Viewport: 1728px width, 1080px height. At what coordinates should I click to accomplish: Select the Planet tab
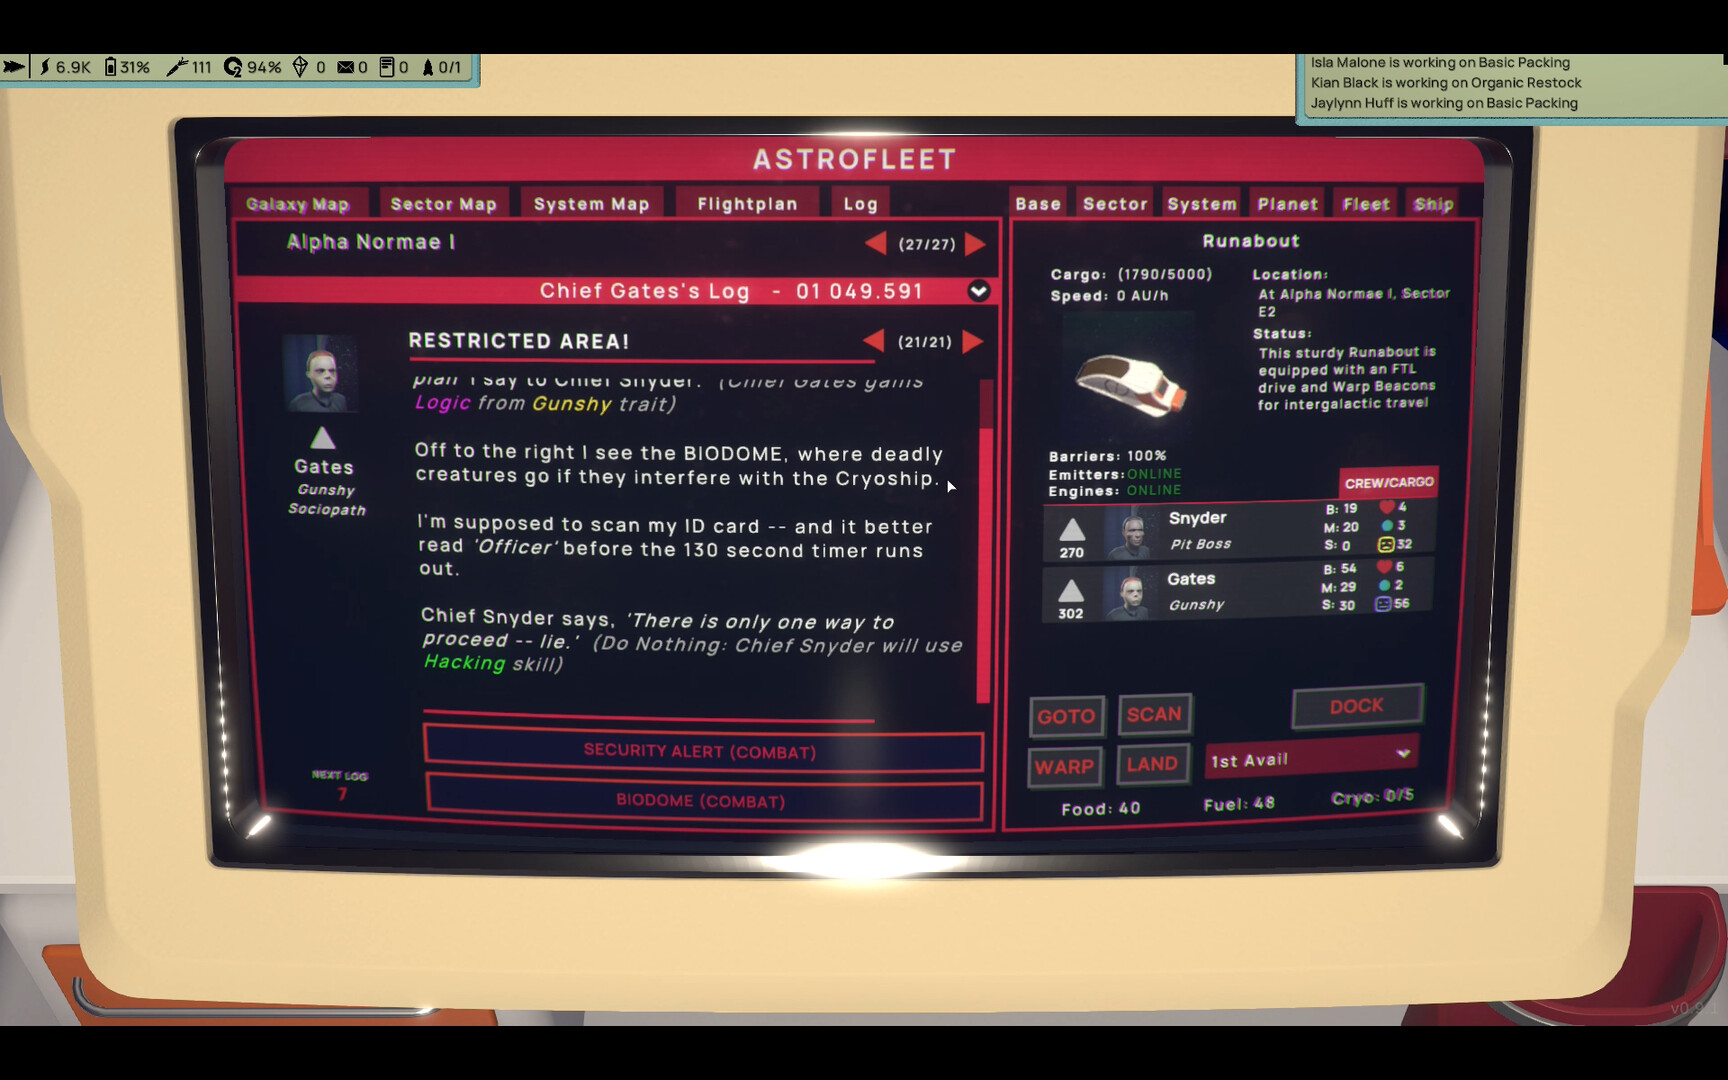tap(1287, 204)
